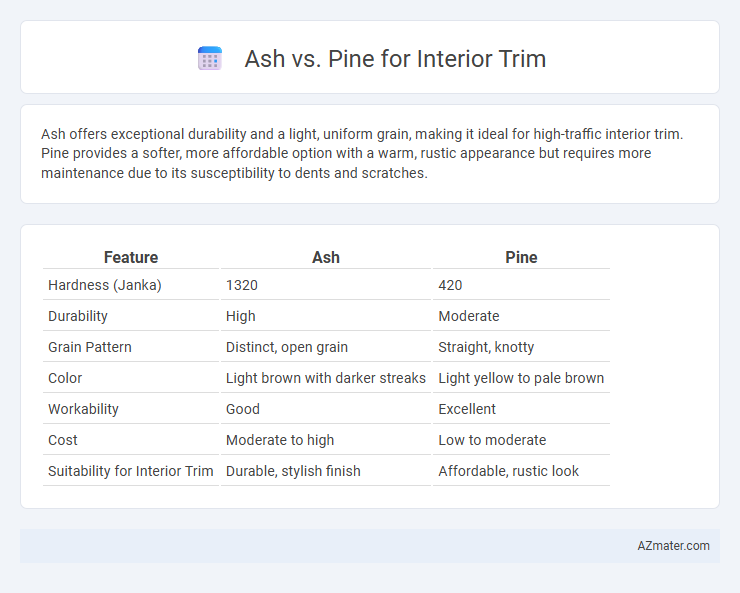Click the 'Low to moderate' cost cell

[492, 440]
